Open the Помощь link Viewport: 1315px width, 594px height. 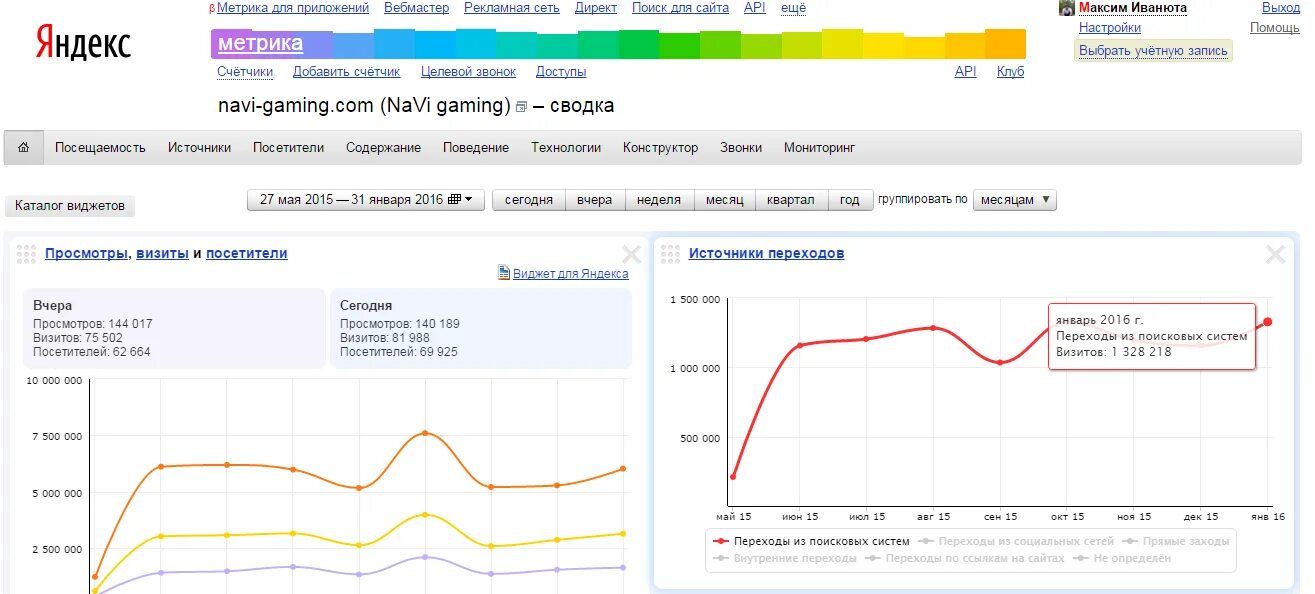[x=1275, y=28]
